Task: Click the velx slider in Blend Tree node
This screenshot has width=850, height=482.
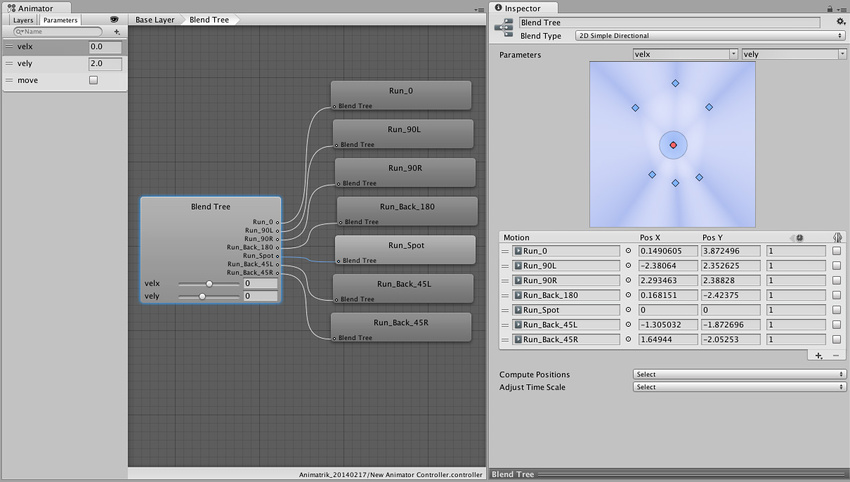Action: [208, 284]
